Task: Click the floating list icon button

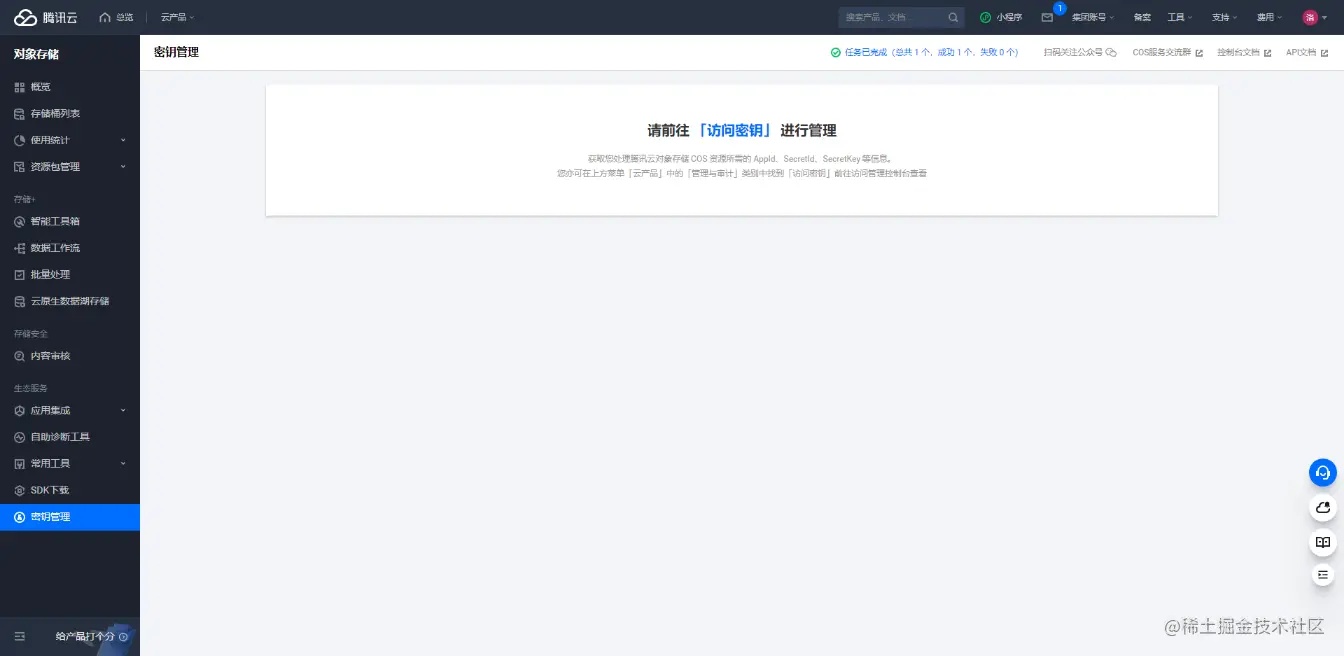Action: [1323, 575]
